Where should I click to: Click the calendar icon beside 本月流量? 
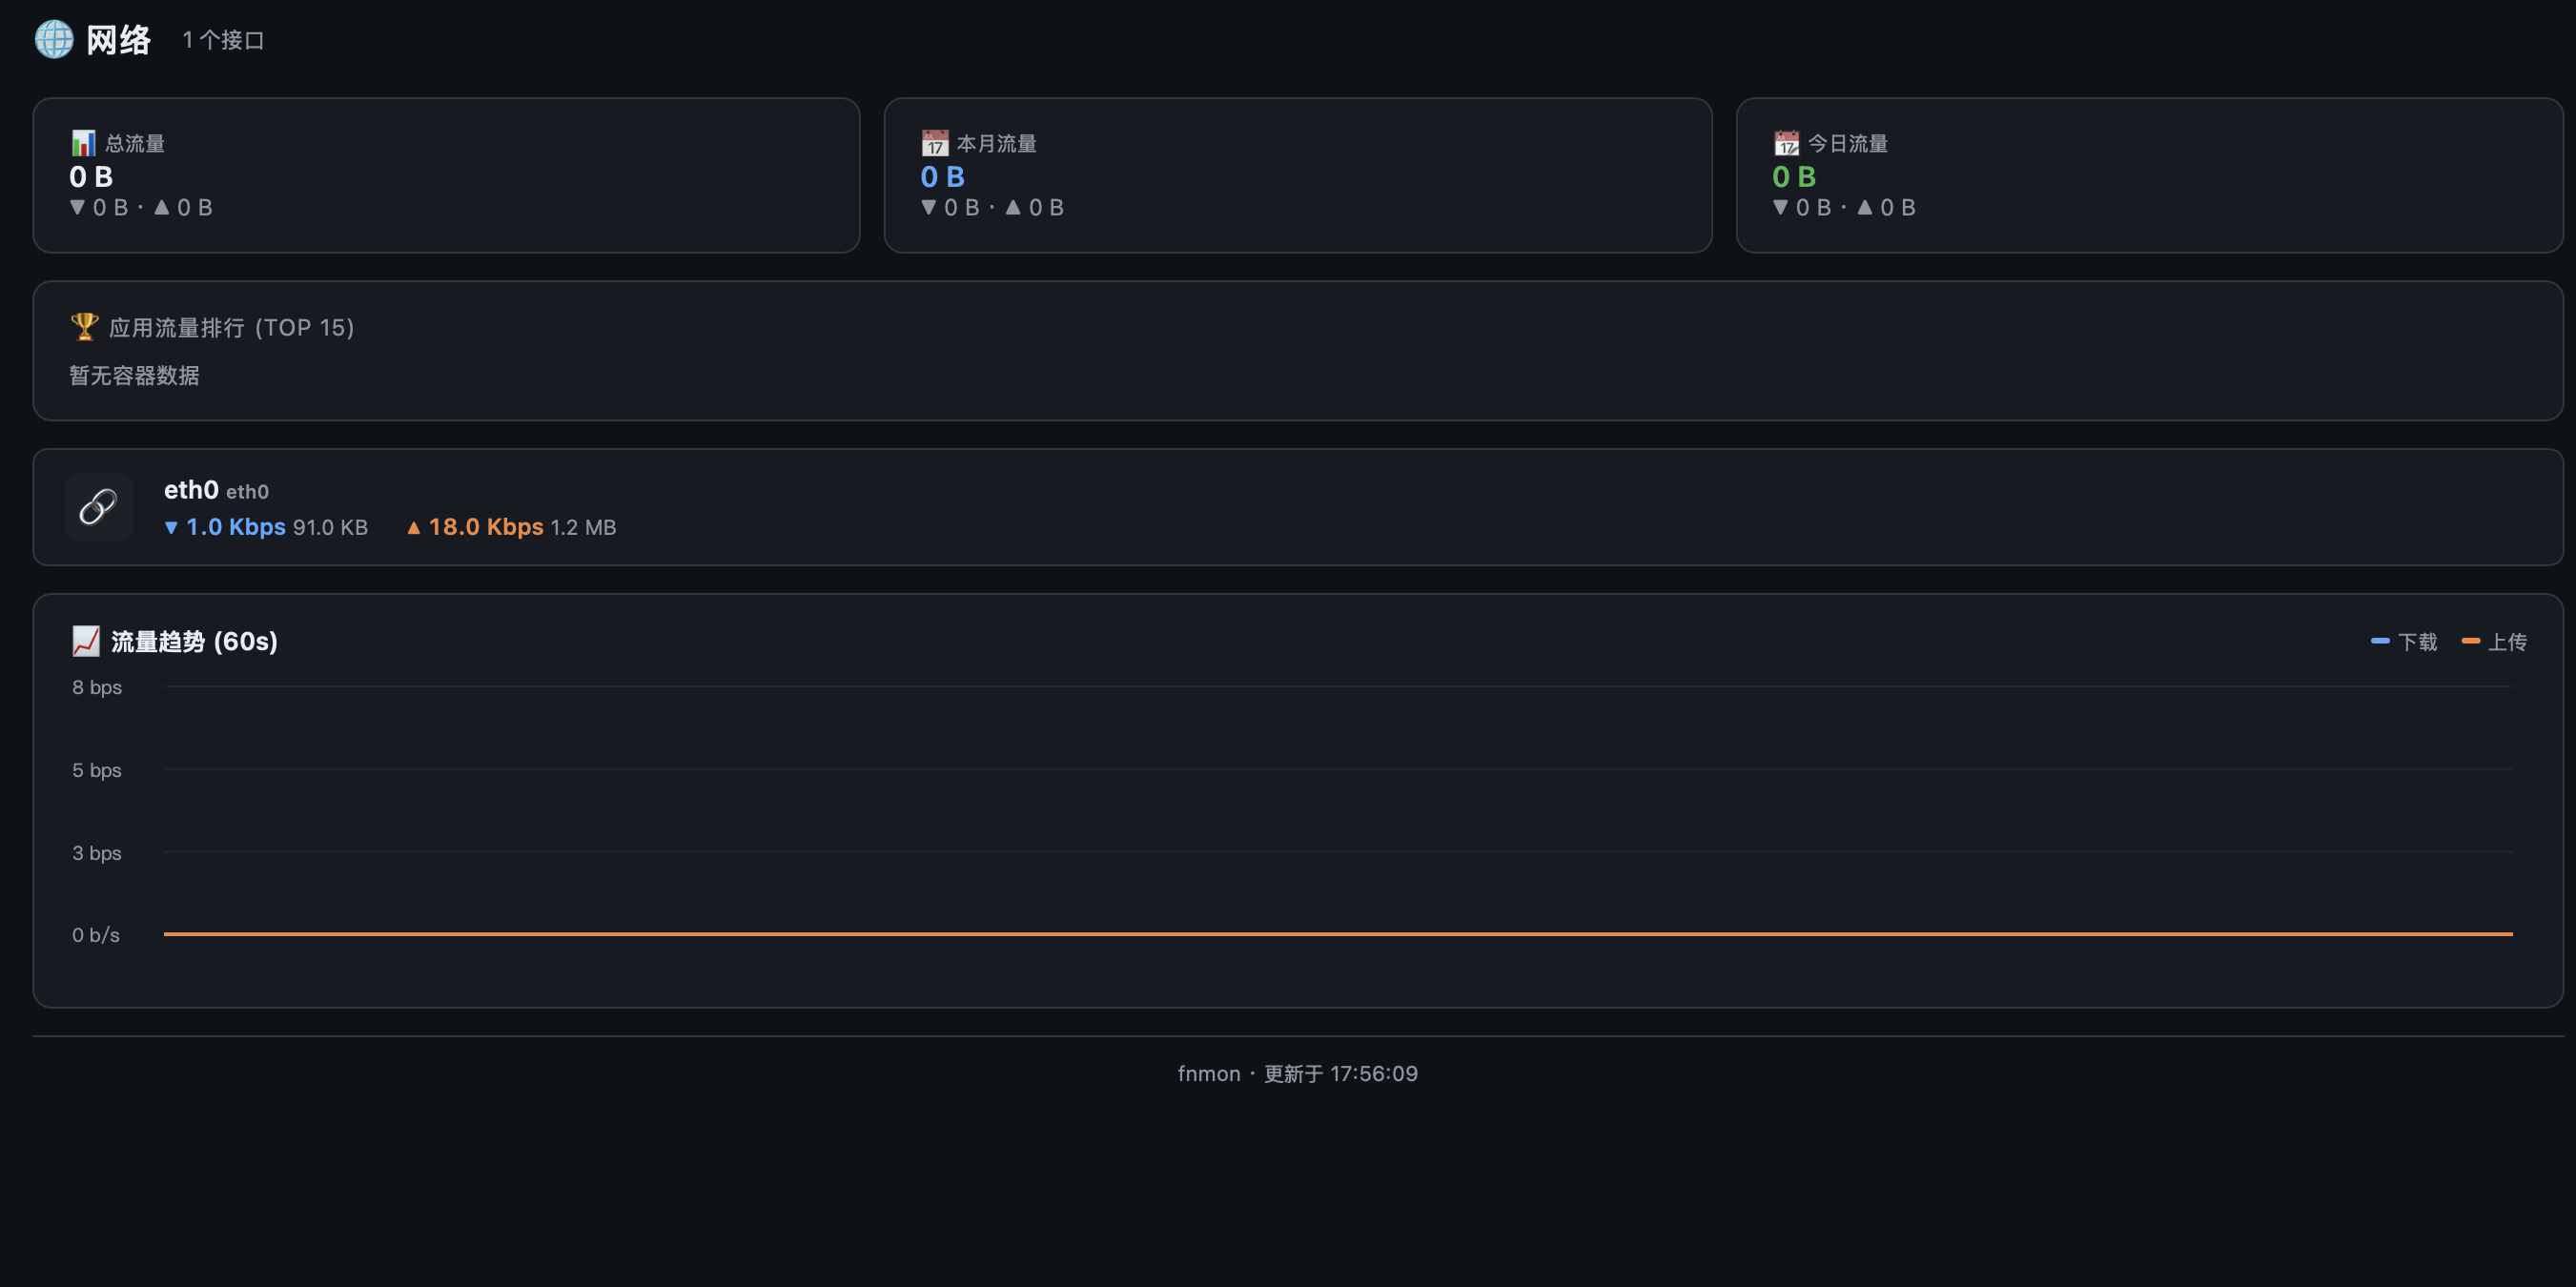934,143
